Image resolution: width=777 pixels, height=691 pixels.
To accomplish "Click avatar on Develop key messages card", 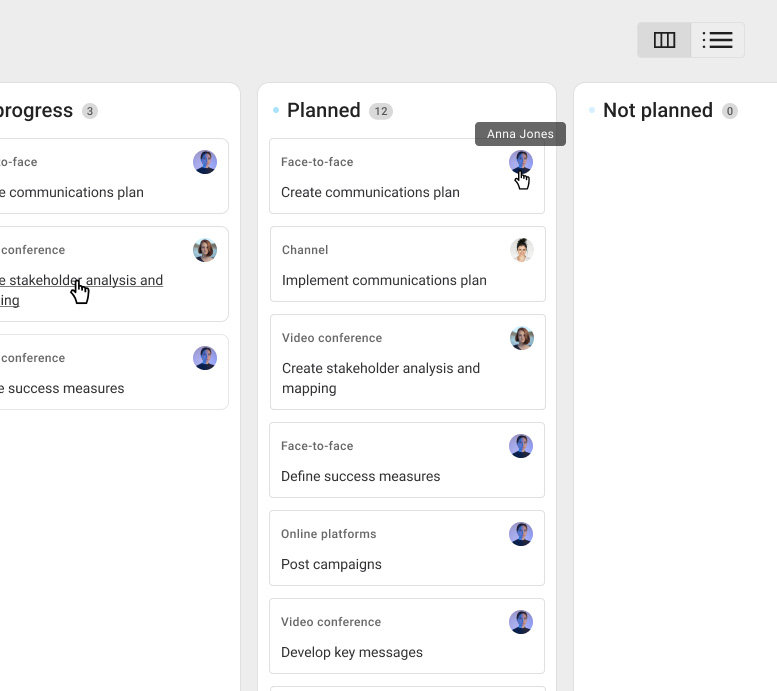I will tap(521, 622).
